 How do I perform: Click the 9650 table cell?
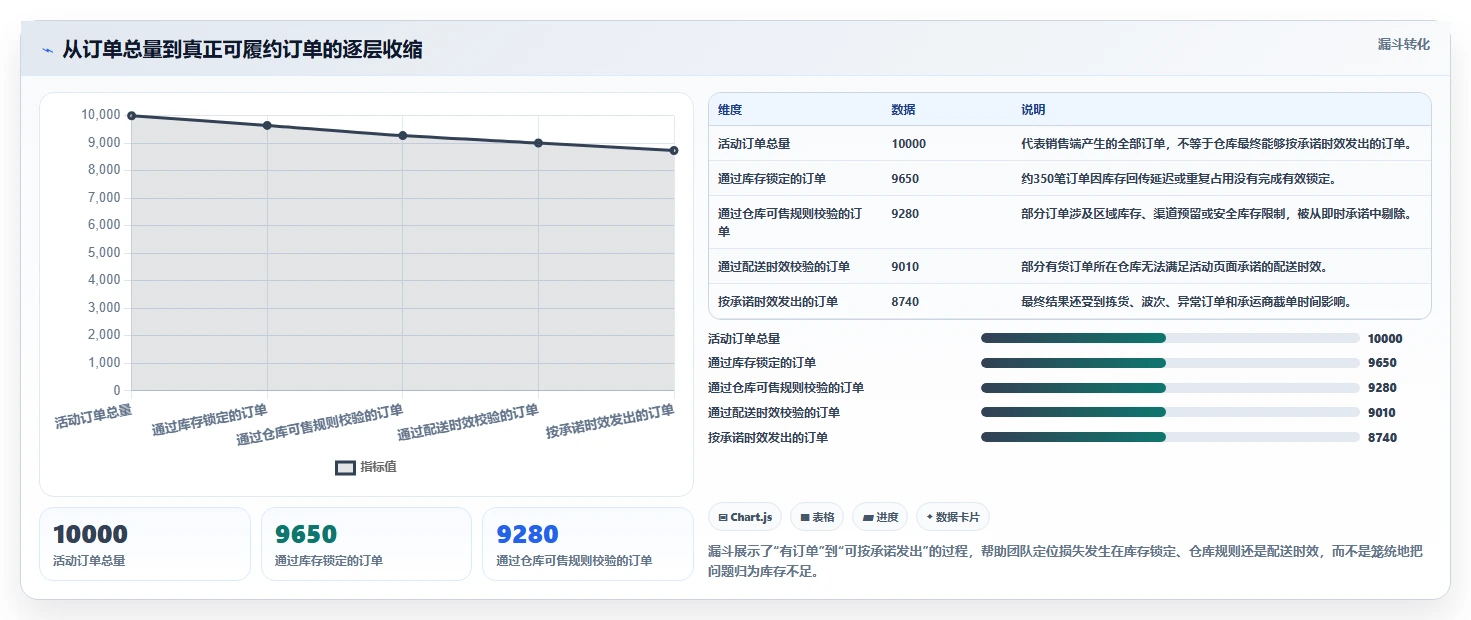905,179
